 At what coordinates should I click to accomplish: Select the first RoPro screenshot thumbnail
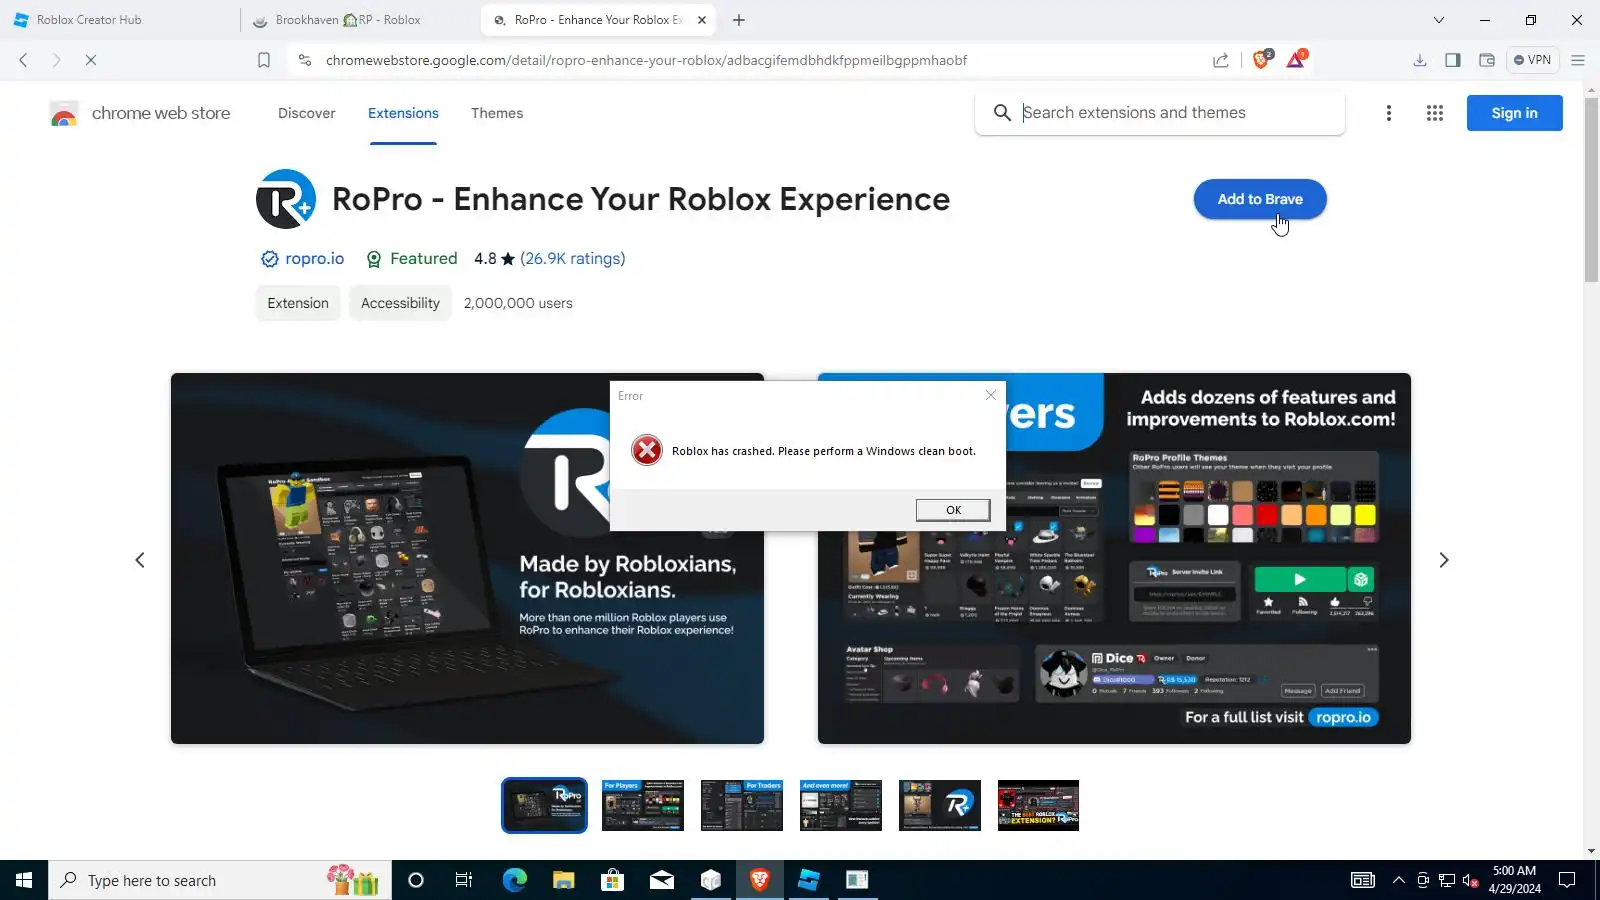544,805
